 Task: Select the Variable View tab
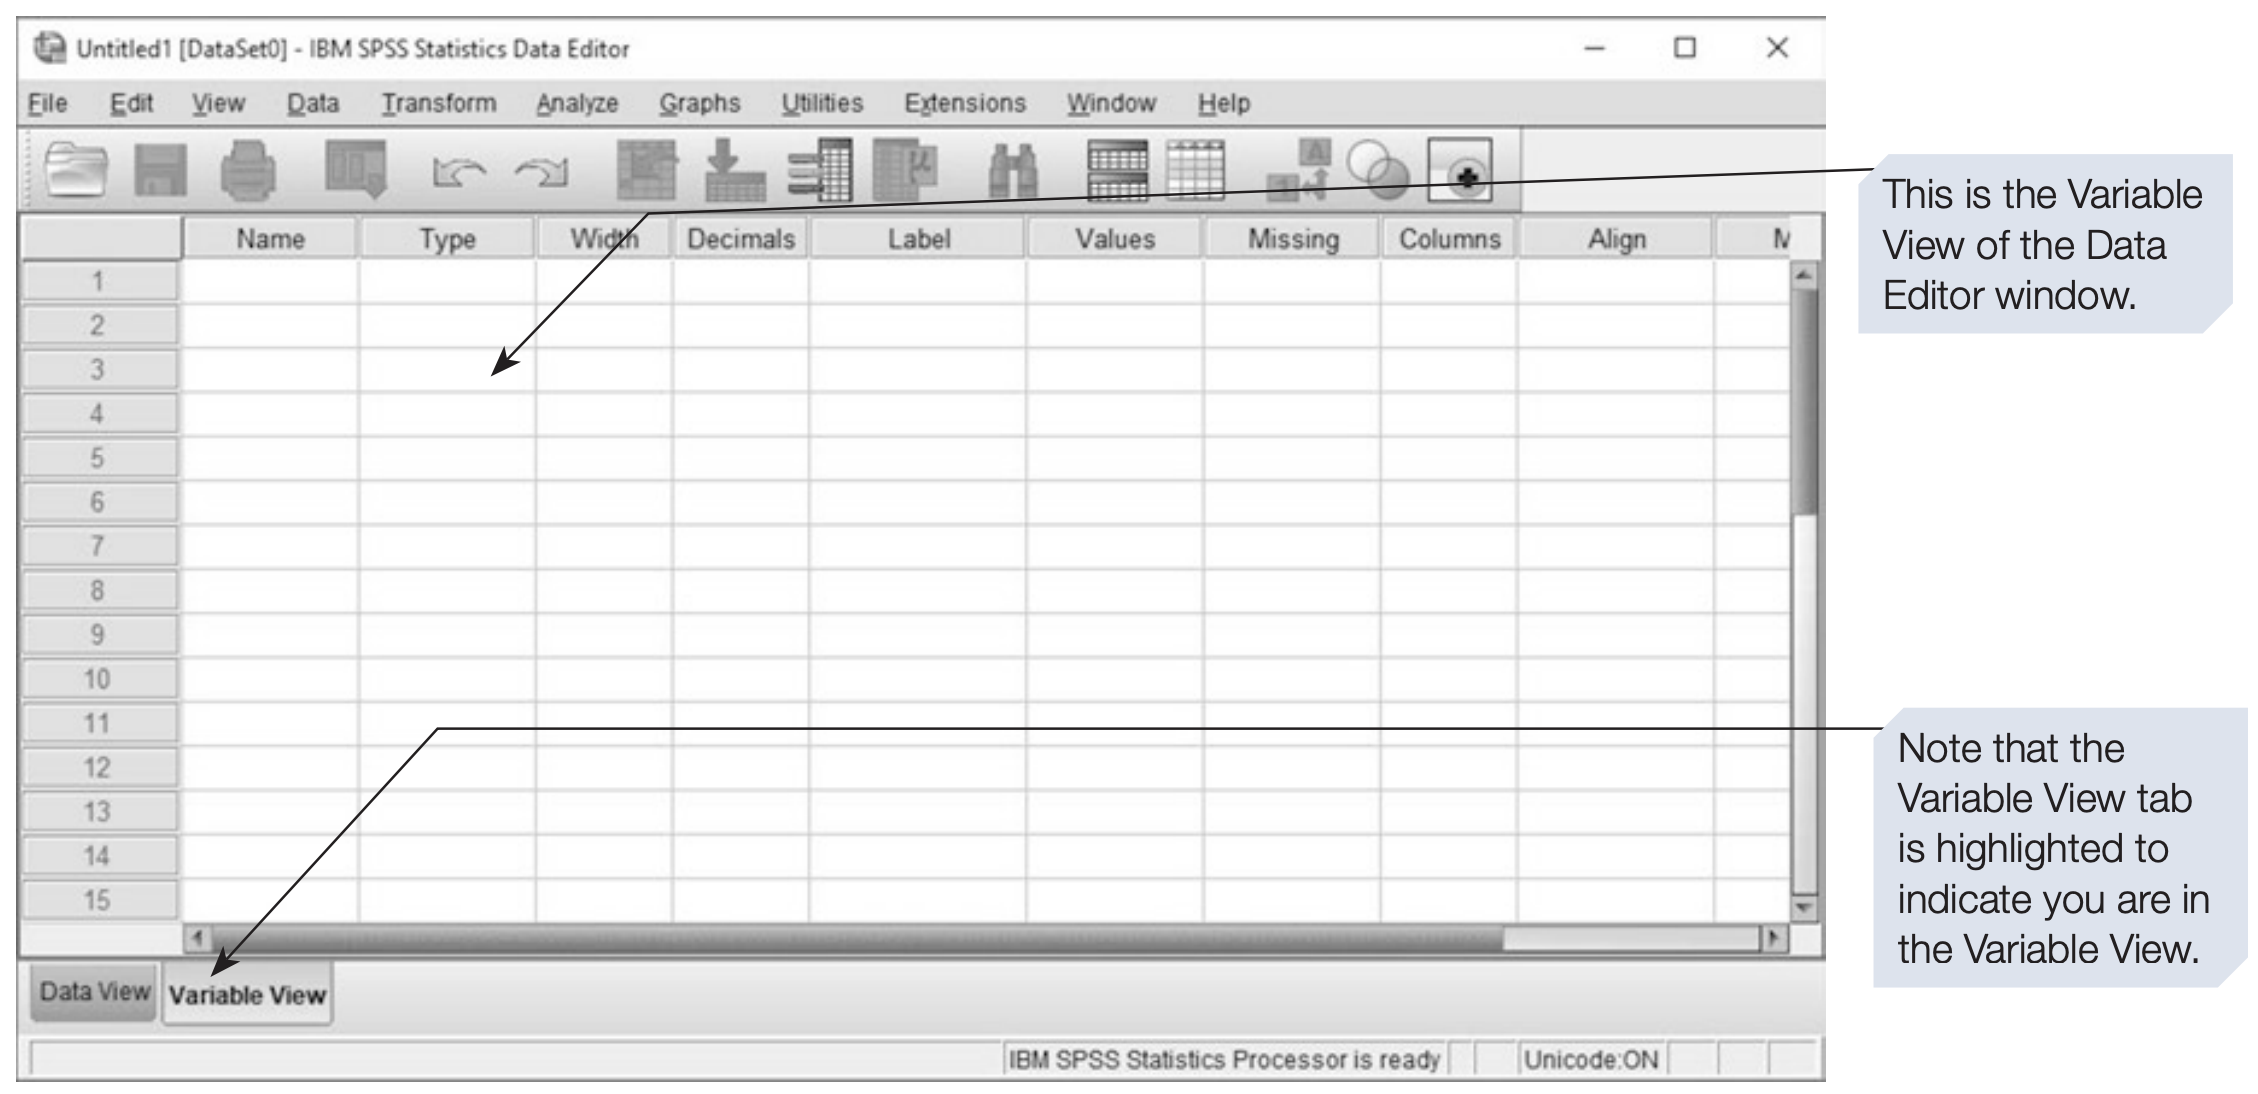[247, 995]
